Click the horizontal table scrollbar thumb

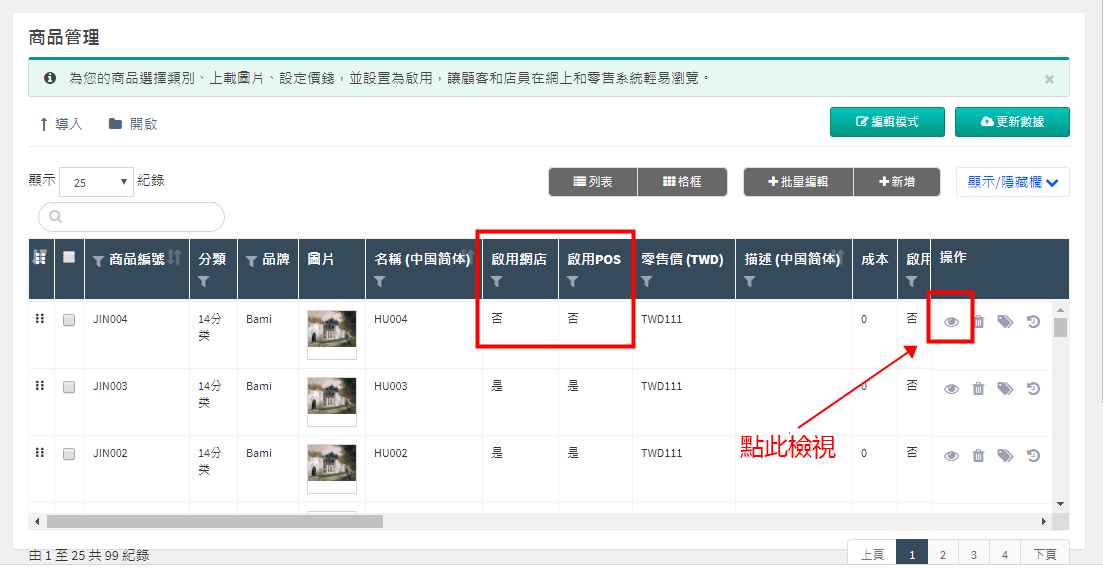tap(215, 522)
